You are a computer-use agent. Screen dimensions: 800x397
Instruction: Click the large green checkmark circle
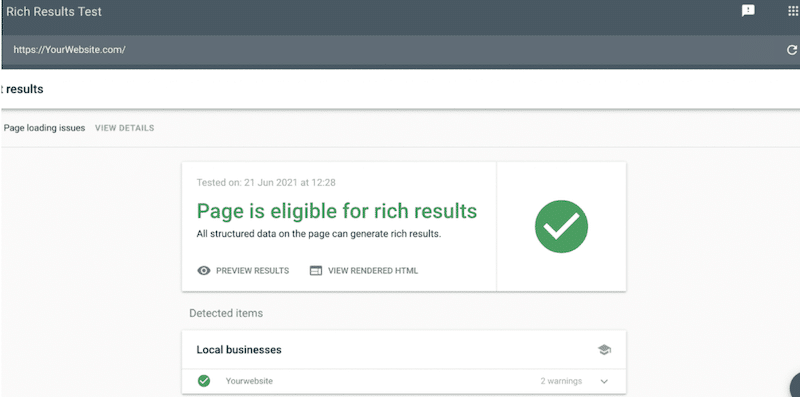click(561, 226)
